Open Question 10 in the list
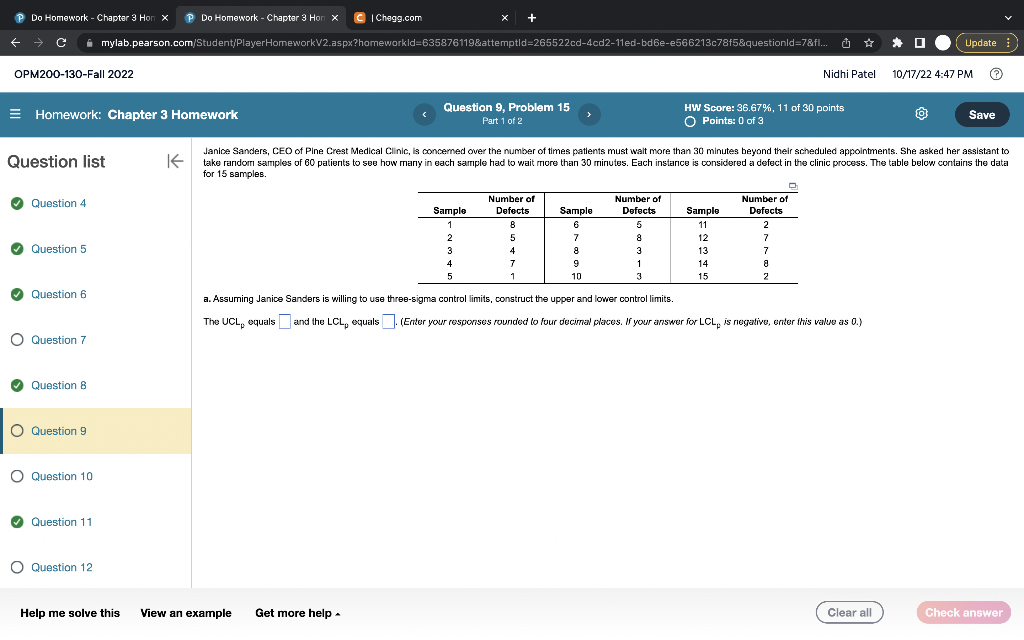 click(x=61, y=476)
